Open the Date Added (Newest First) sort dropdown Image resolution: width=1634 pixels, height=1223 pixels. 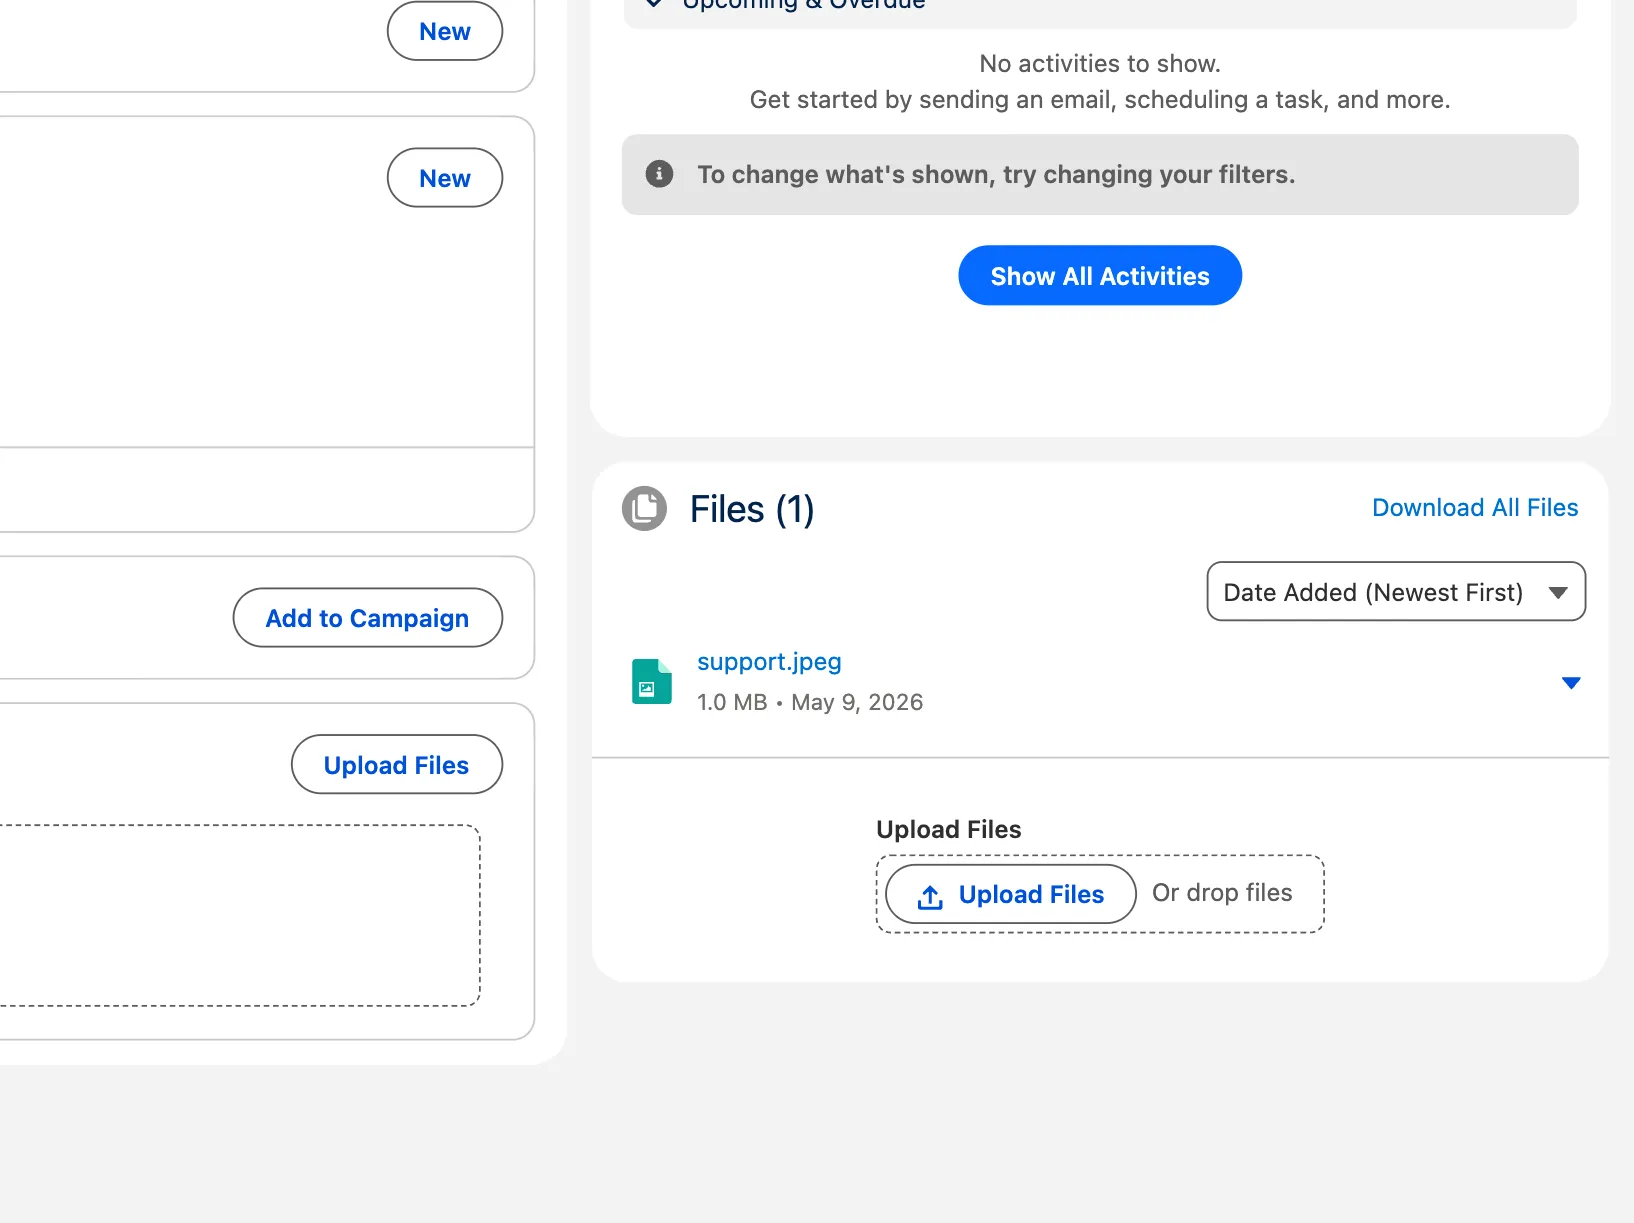coord(1396,592)
